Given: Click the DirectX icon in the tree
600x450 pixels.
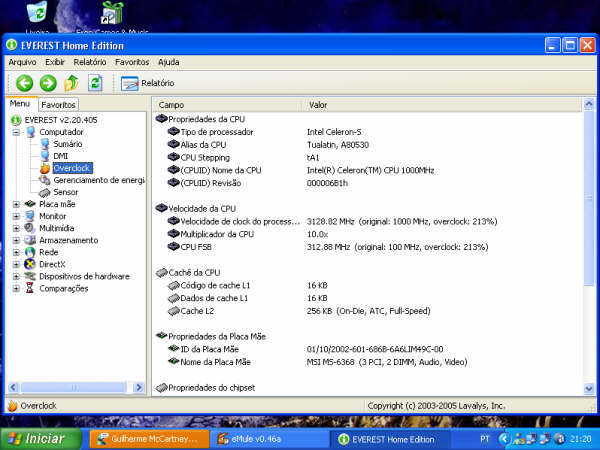Looking at the screenshot, I should tap(30, 264).
